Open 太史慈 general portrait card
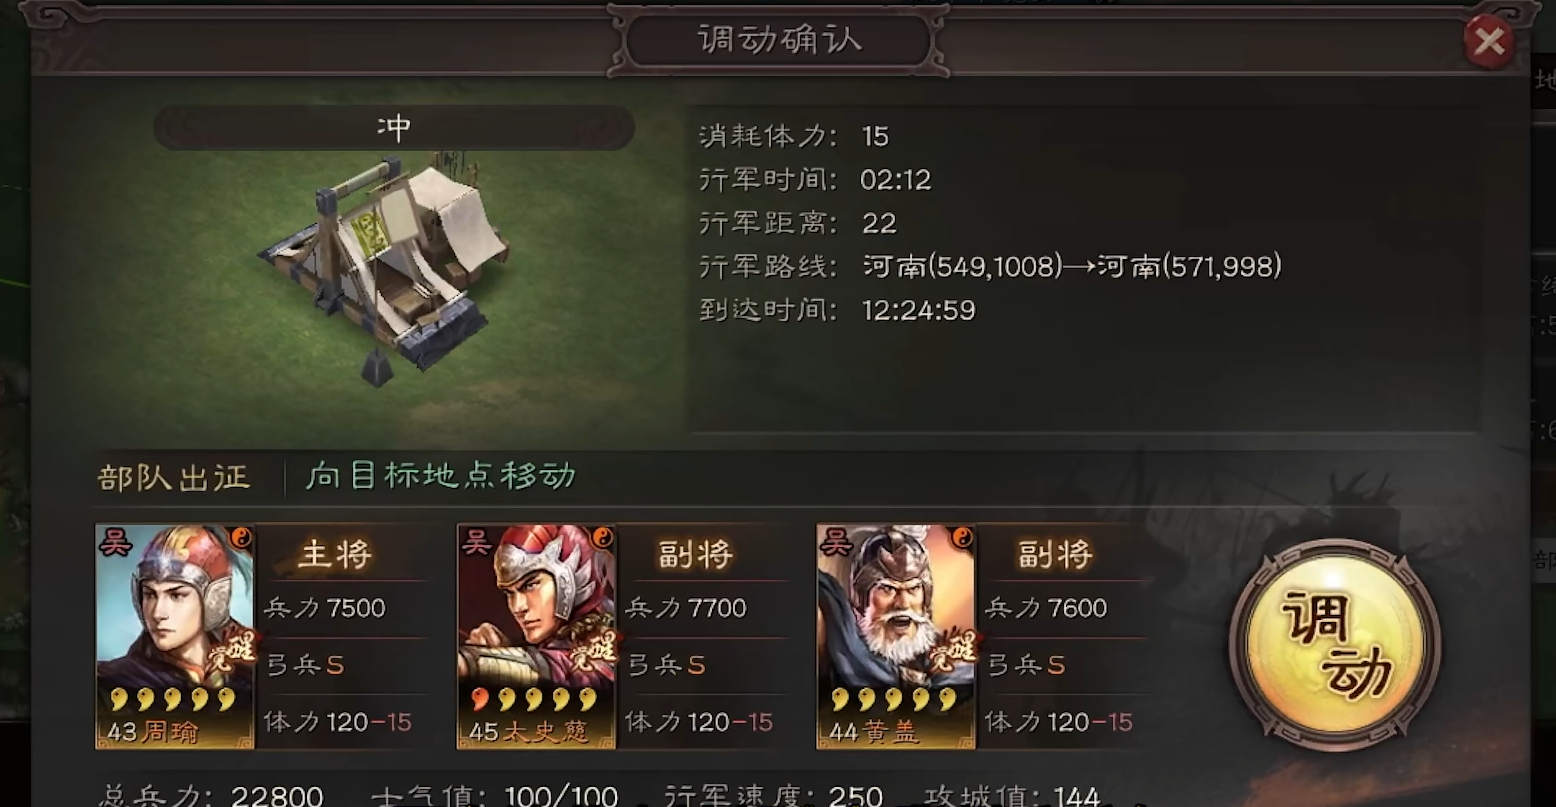This screenshot has height=807, width=1556. (x=537, y=636)
